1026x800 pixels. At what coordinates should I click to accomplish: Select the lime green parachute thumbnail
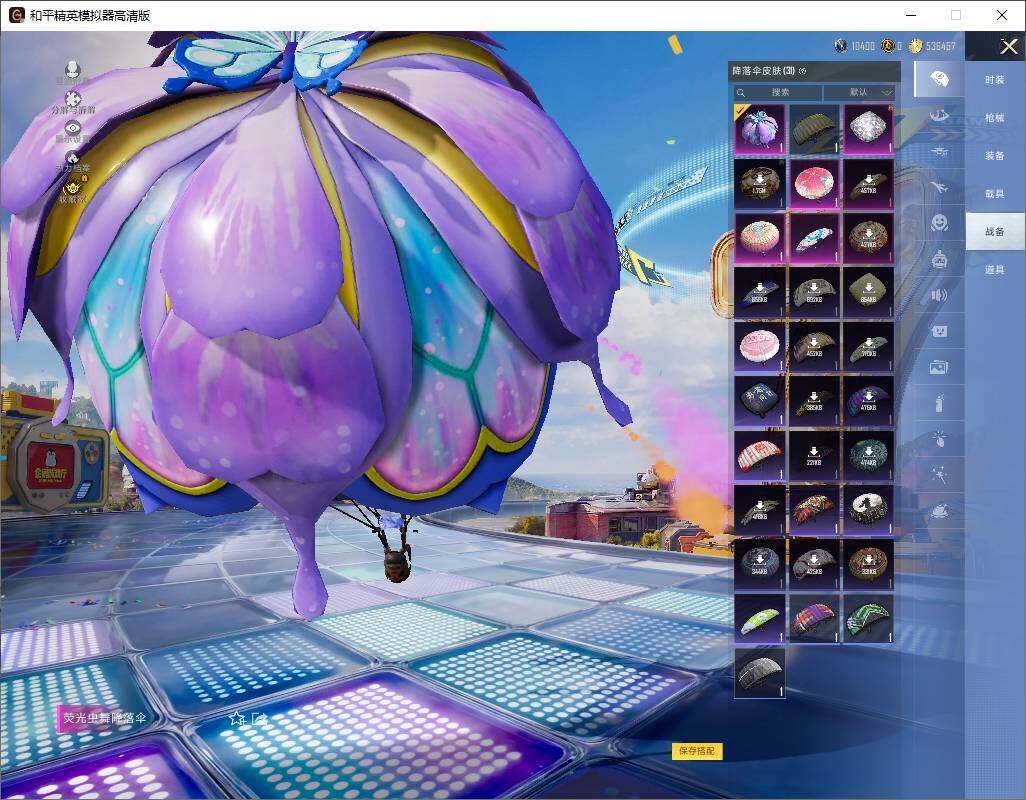point(759,619)
